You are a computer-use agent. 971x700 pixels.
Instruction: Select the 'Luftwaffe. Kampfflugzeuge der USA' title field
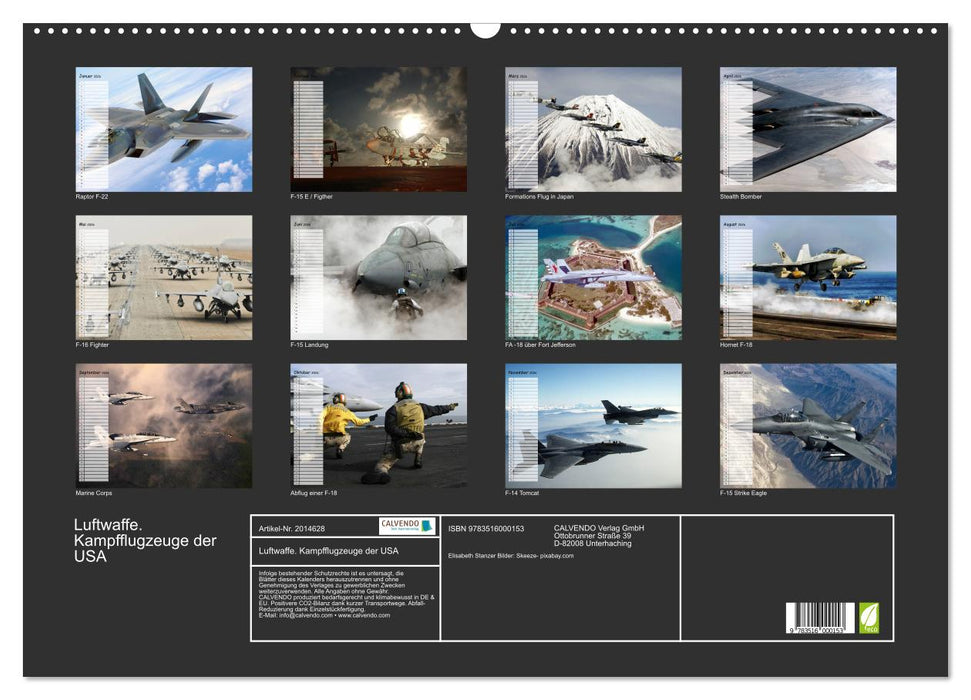(x=328, y=550)
